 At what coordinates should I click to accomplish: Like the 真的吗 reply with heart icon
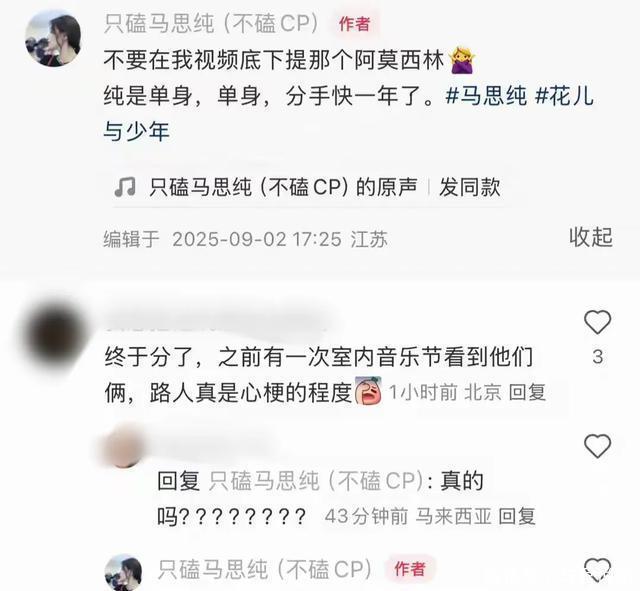(x=598, y=446)
